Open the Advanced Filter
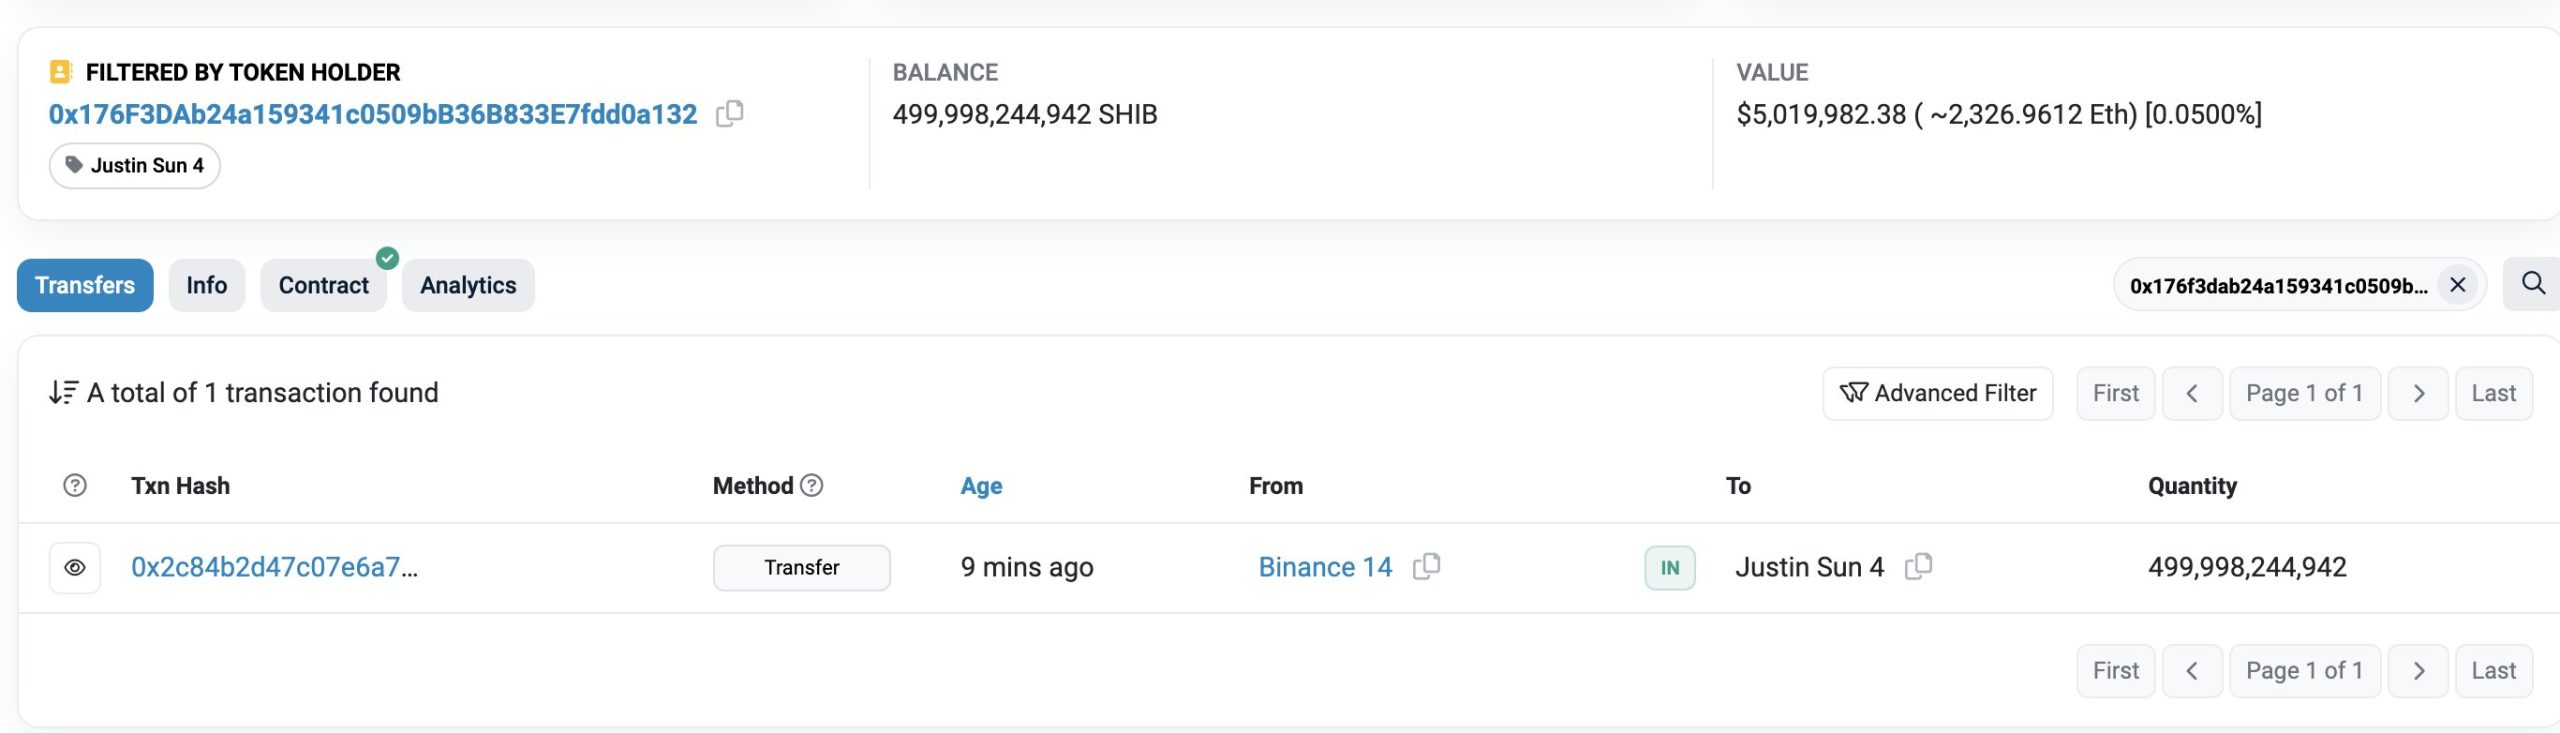This screenshot has width=2560, height=733. (1937, 394)
